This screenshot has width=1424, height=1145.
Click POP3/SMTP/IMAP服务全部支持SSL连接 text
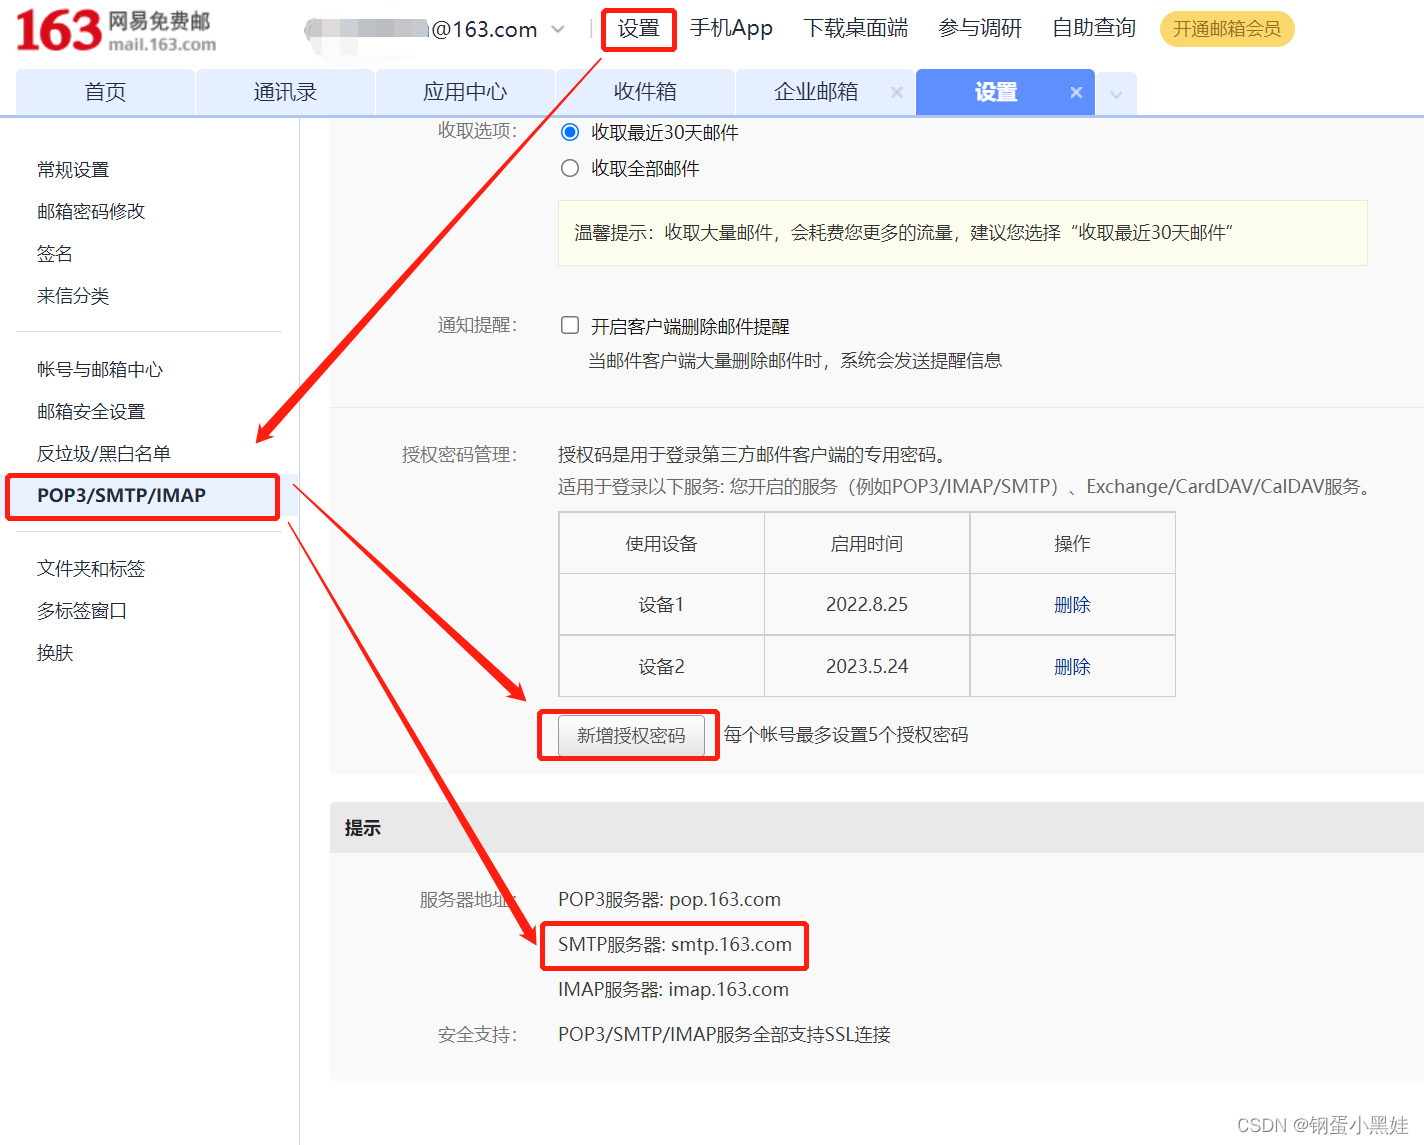pos(724,1035)
